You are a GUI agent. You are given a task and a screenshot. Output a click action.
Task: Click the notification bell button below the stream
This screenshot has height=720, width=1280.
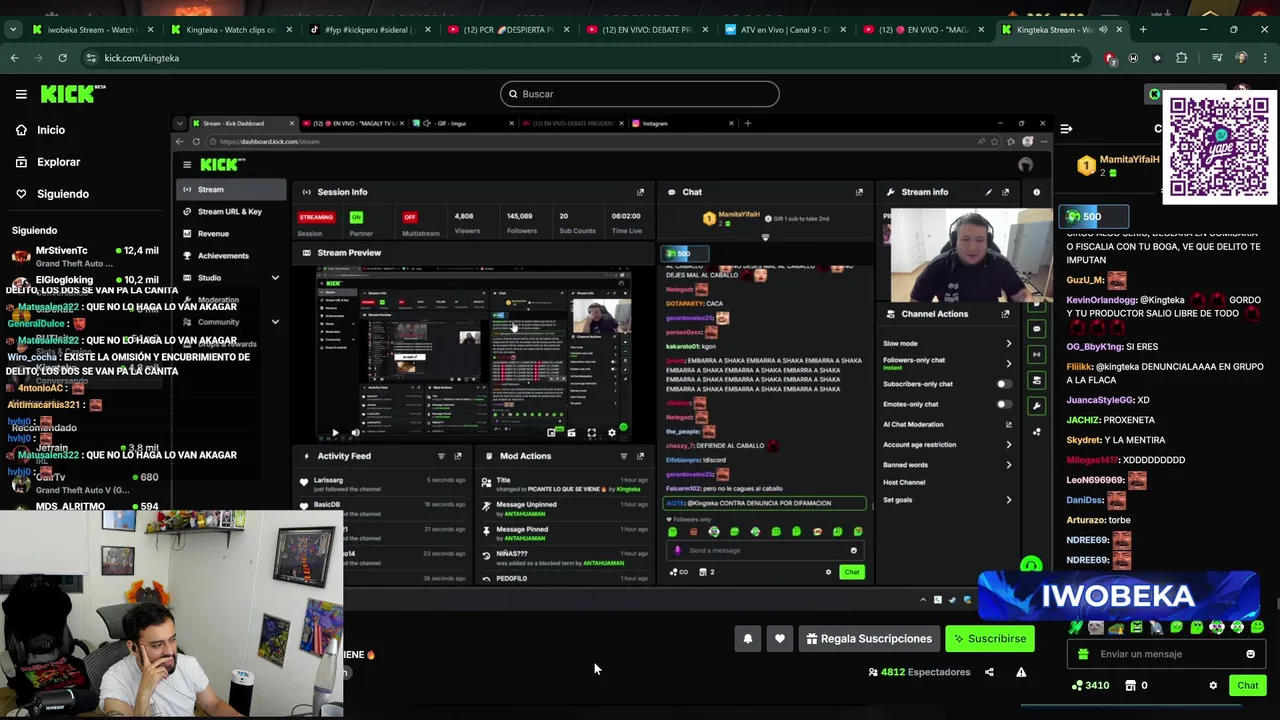tap(747, 639)
